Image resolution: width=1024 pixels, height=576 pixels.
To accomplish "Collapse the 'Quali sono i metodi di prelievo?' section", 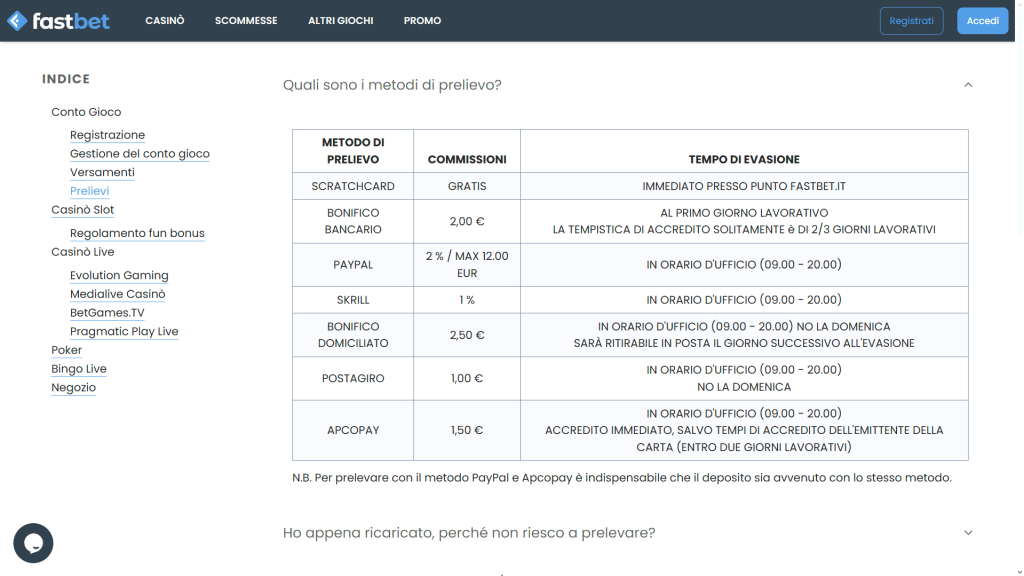I will 967,85.
